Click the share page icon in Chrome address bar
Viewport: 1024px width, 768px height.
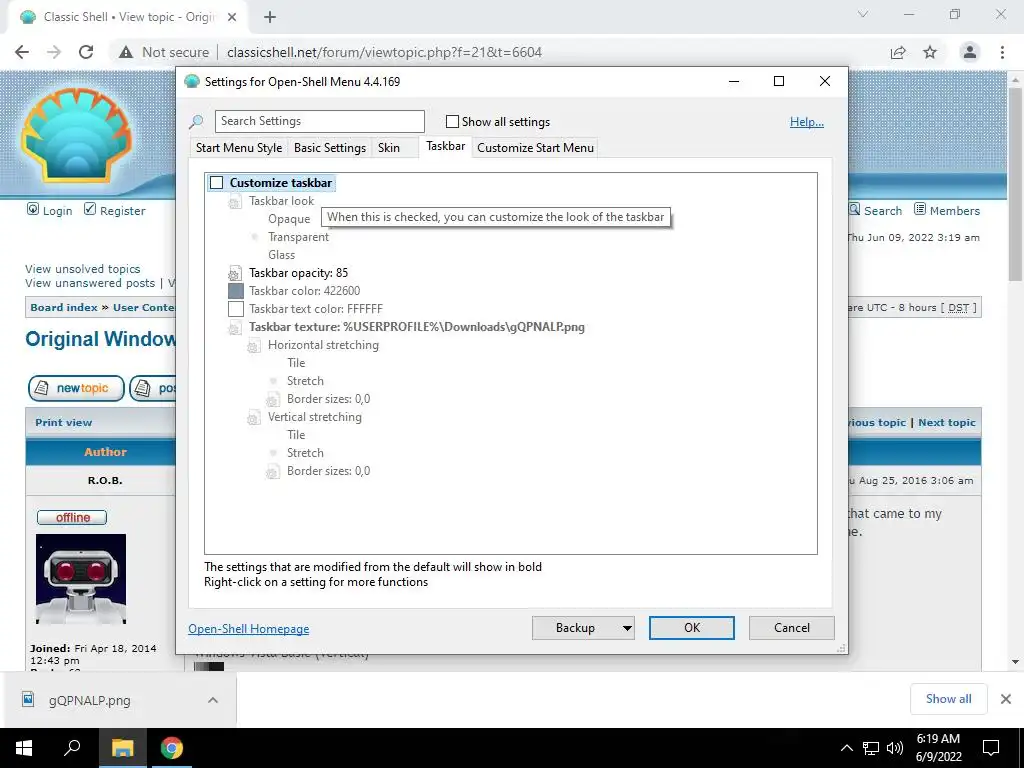click(x=898, y=52)
